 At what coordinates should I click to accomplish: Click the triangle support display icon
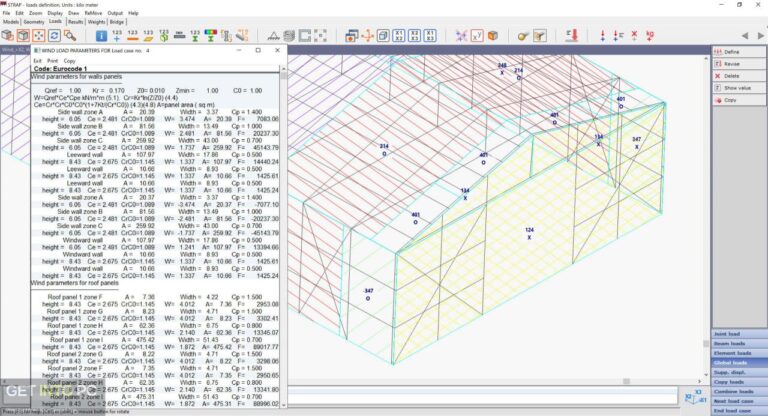[x=274, y=35]
